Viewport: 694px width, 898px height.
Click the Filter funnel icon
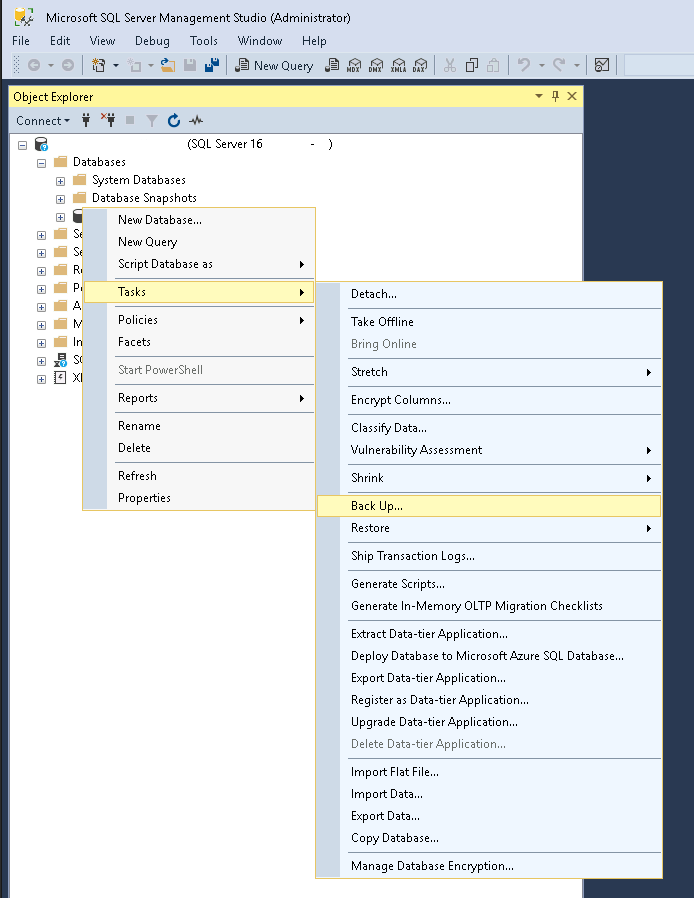coord(152,120)
